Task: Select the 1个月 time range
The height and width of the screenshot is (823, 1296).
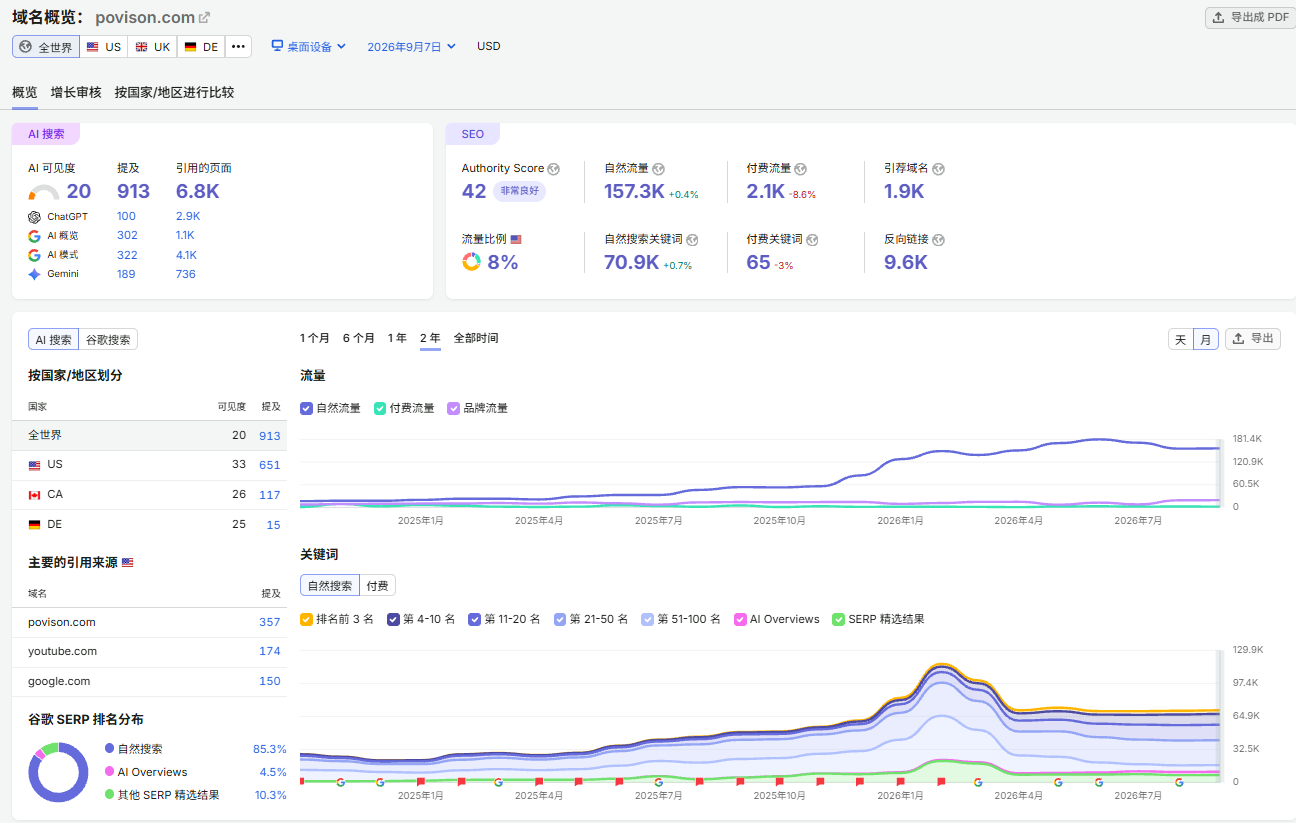Action: (x=315, y=338)
